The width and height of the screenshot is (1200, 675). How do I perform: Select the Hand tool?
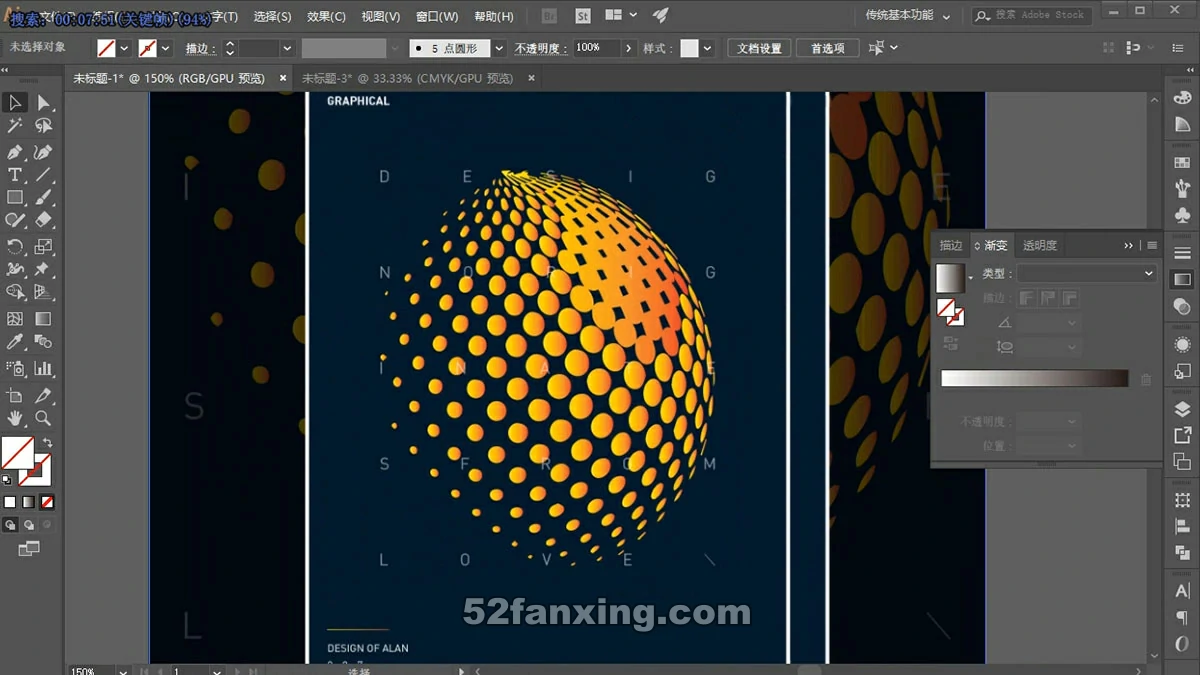coord(15,419)
